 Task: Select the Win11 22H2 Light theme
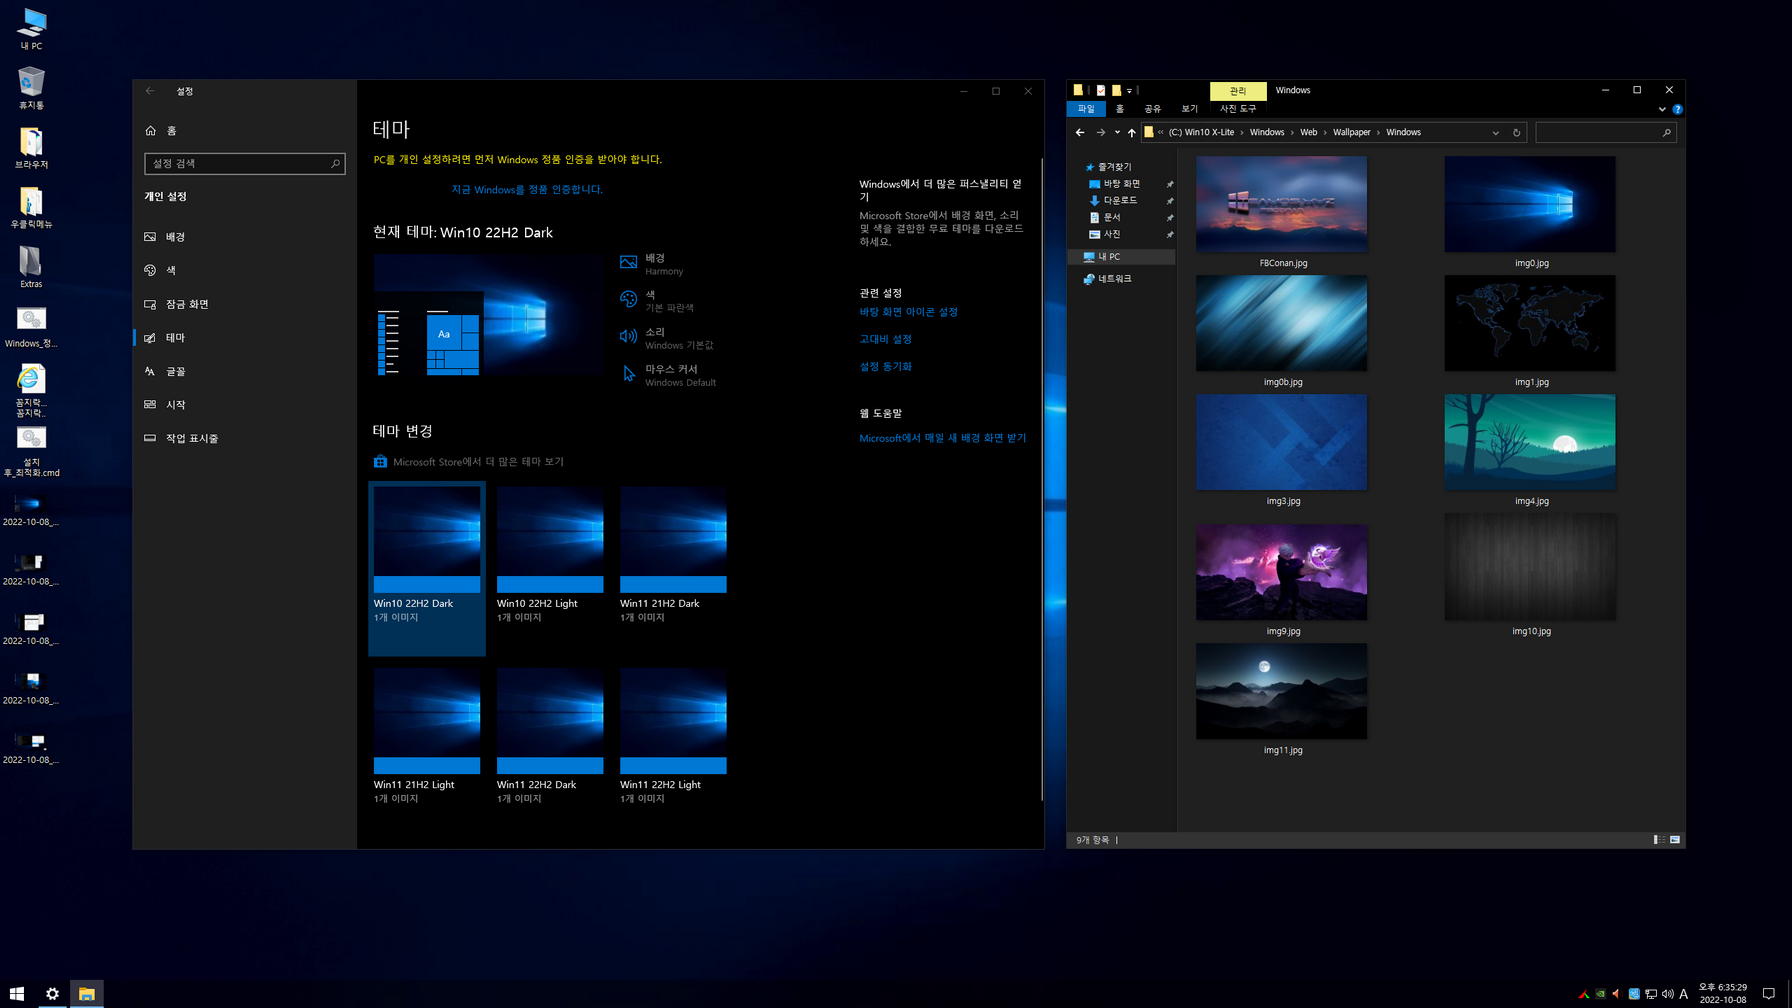(x=673, y=736)
